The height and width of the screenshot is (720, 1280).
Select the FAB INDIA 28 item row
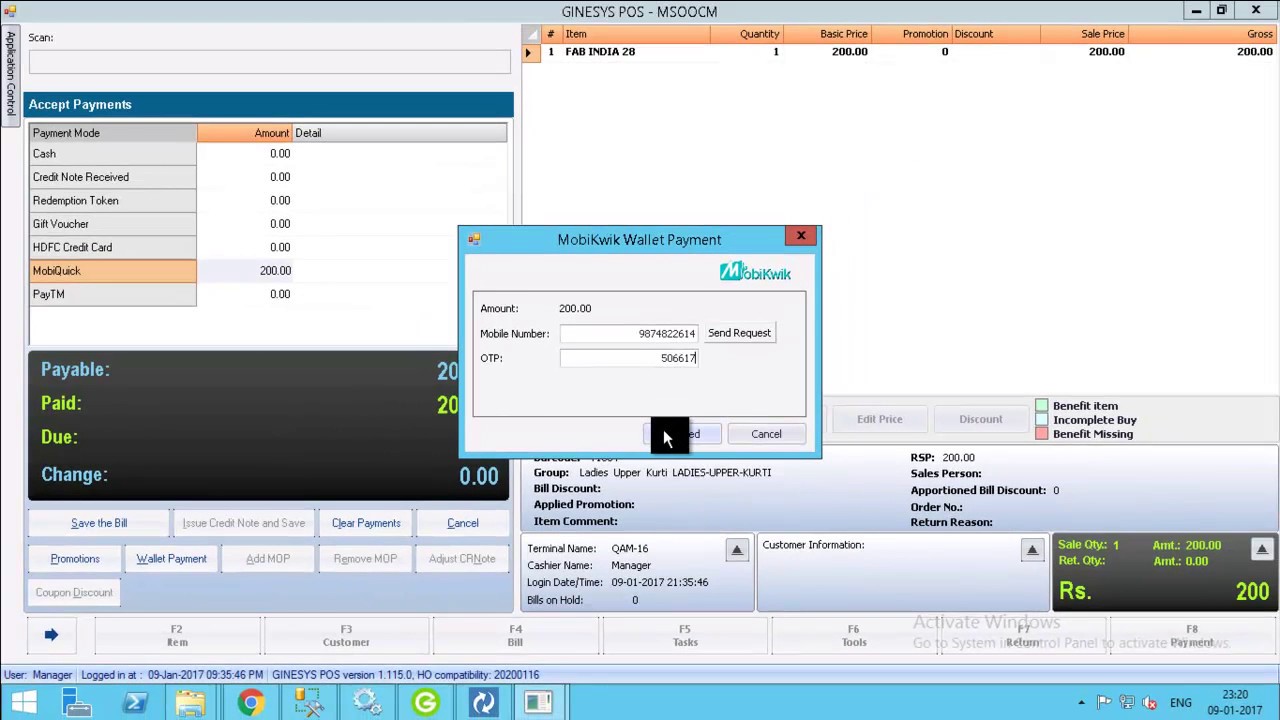pyautogui.click(x=900, y=52)
